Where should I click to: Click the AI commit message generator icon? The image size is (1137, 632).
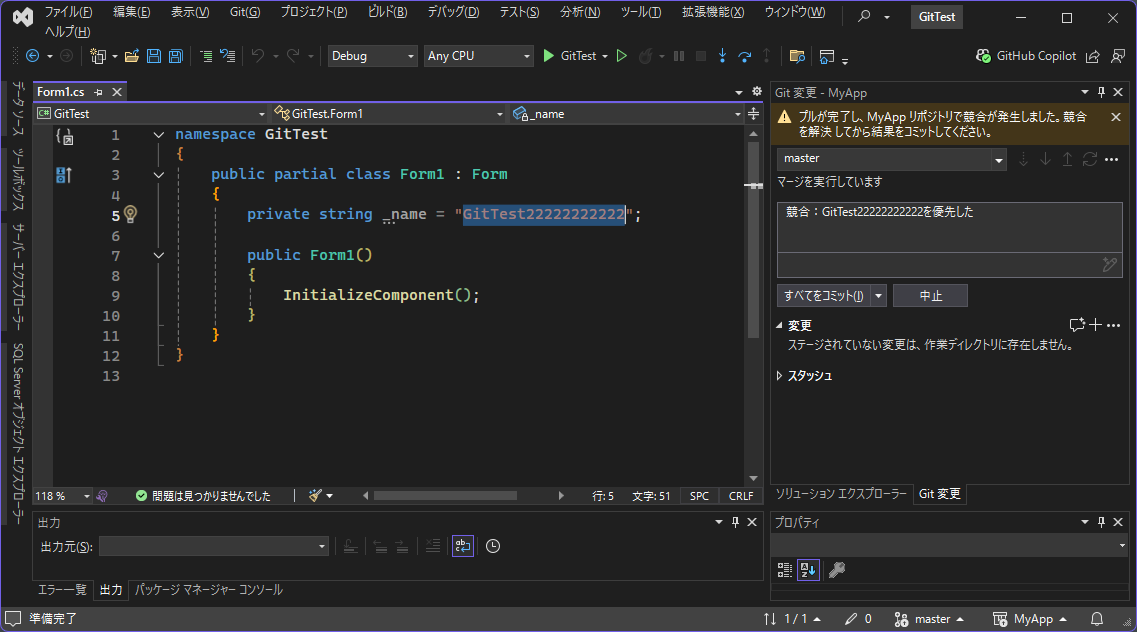[1109, 265]
